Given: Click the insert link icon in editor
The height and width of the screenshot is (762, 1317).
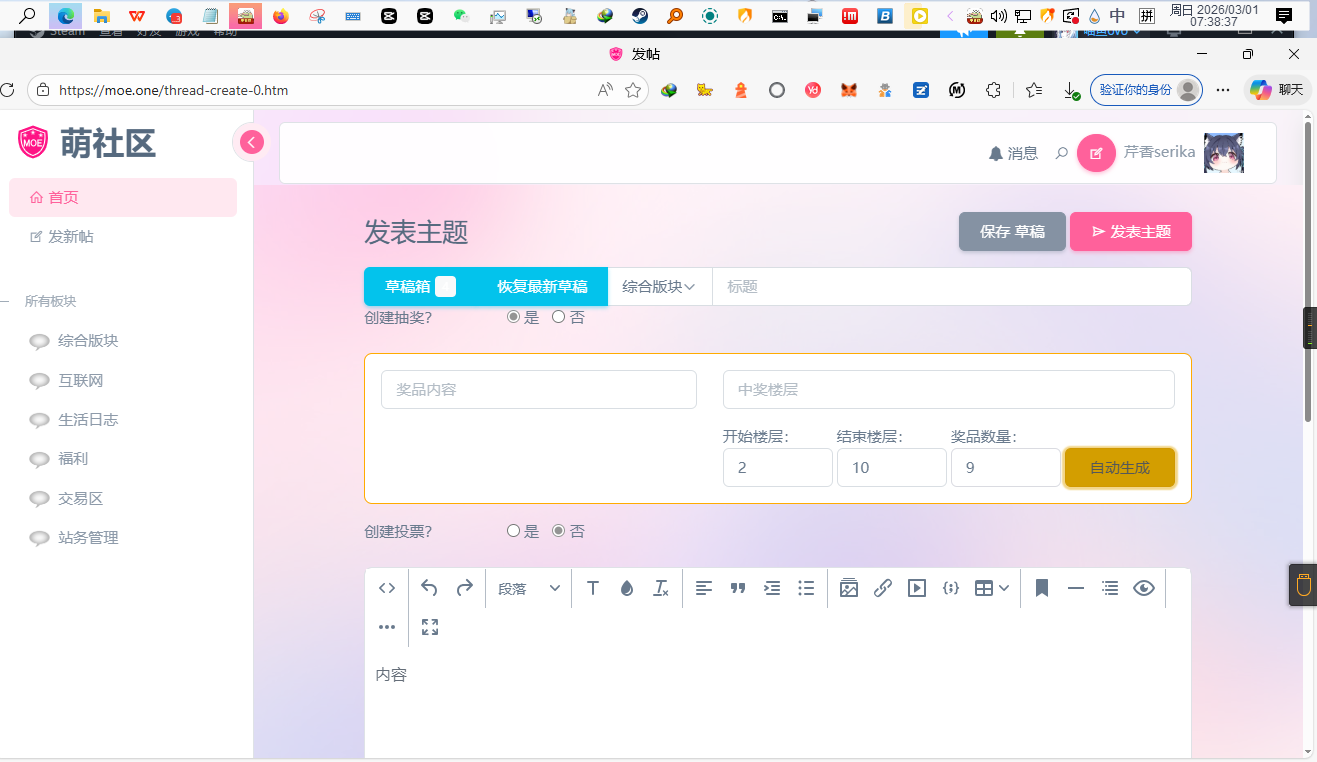Looking at the screenshot, I should point(882,588).
